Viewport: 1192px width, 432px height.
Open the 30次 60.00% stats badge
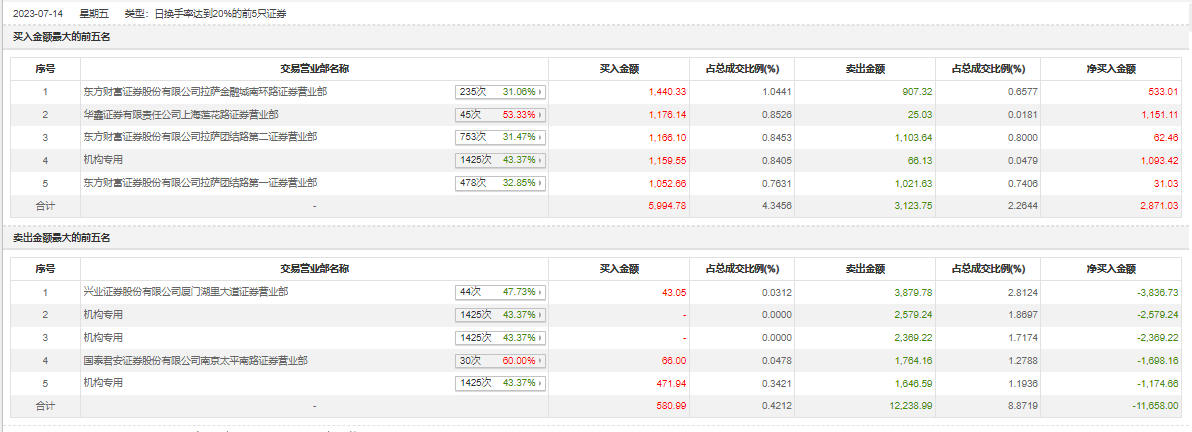pyautogui.click(x=502, y=360)
